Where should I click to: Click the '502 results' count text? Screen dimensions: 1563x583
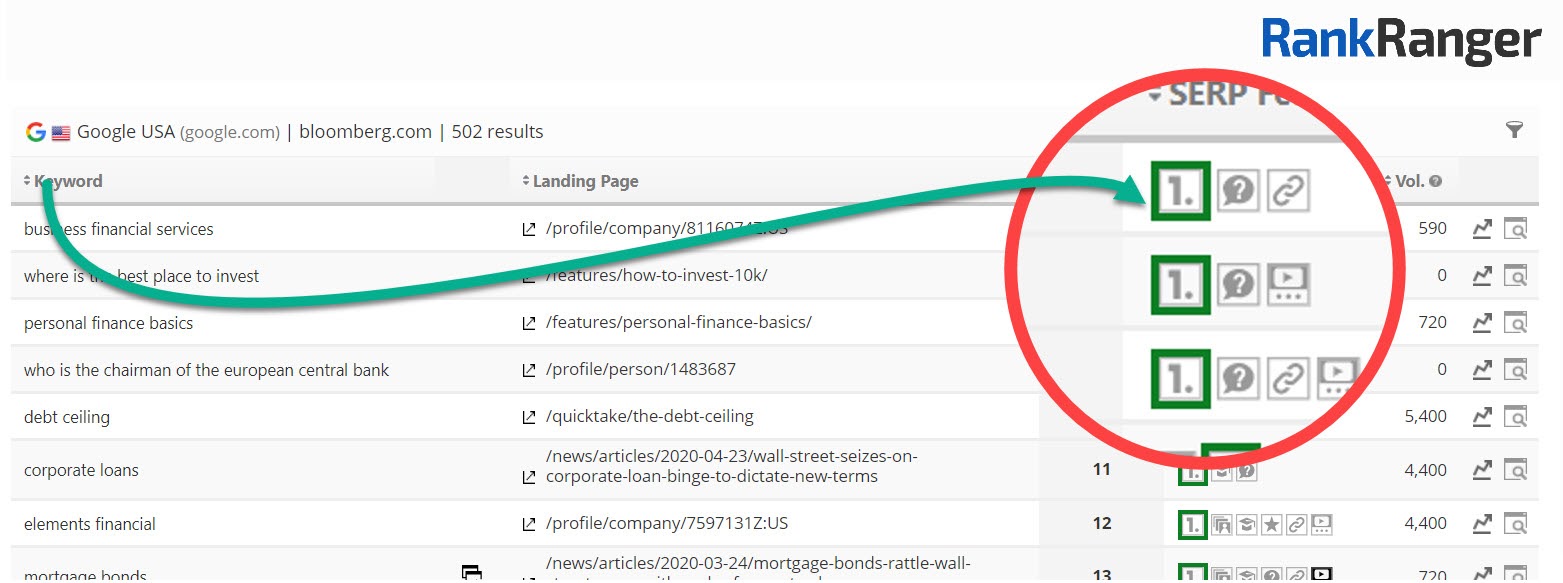pyautogui.click(x=498, y=132)
